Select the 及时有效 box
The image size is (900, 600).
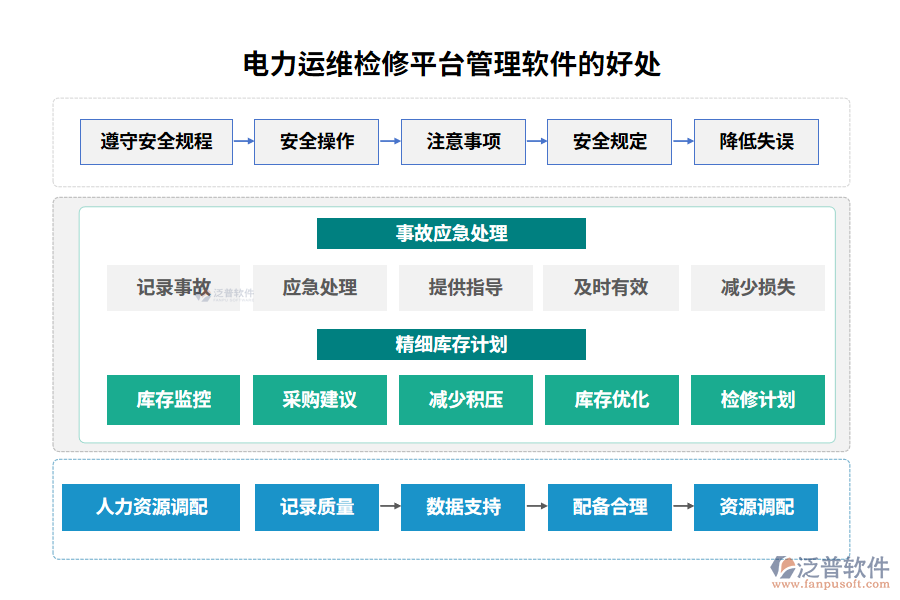tap(612, 288)
